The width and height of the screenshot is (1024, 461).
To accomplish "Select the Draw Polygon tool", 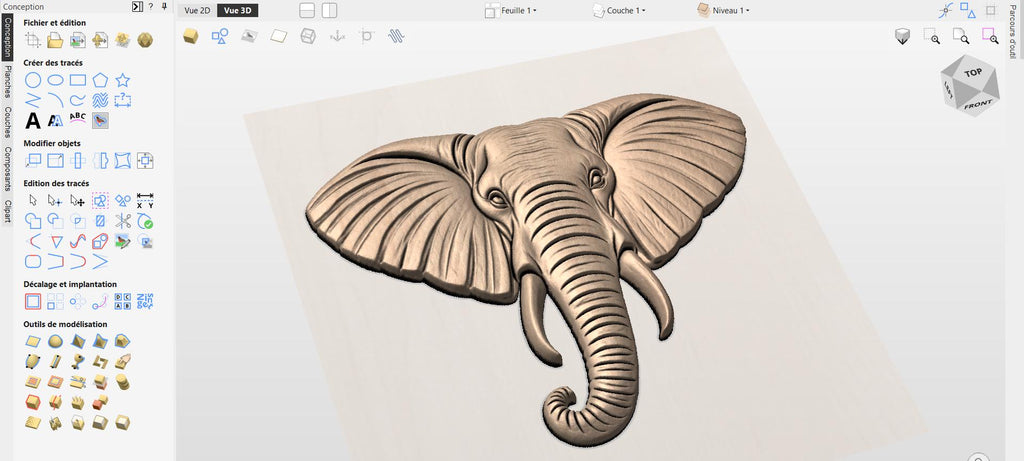I will coord(100,80).
